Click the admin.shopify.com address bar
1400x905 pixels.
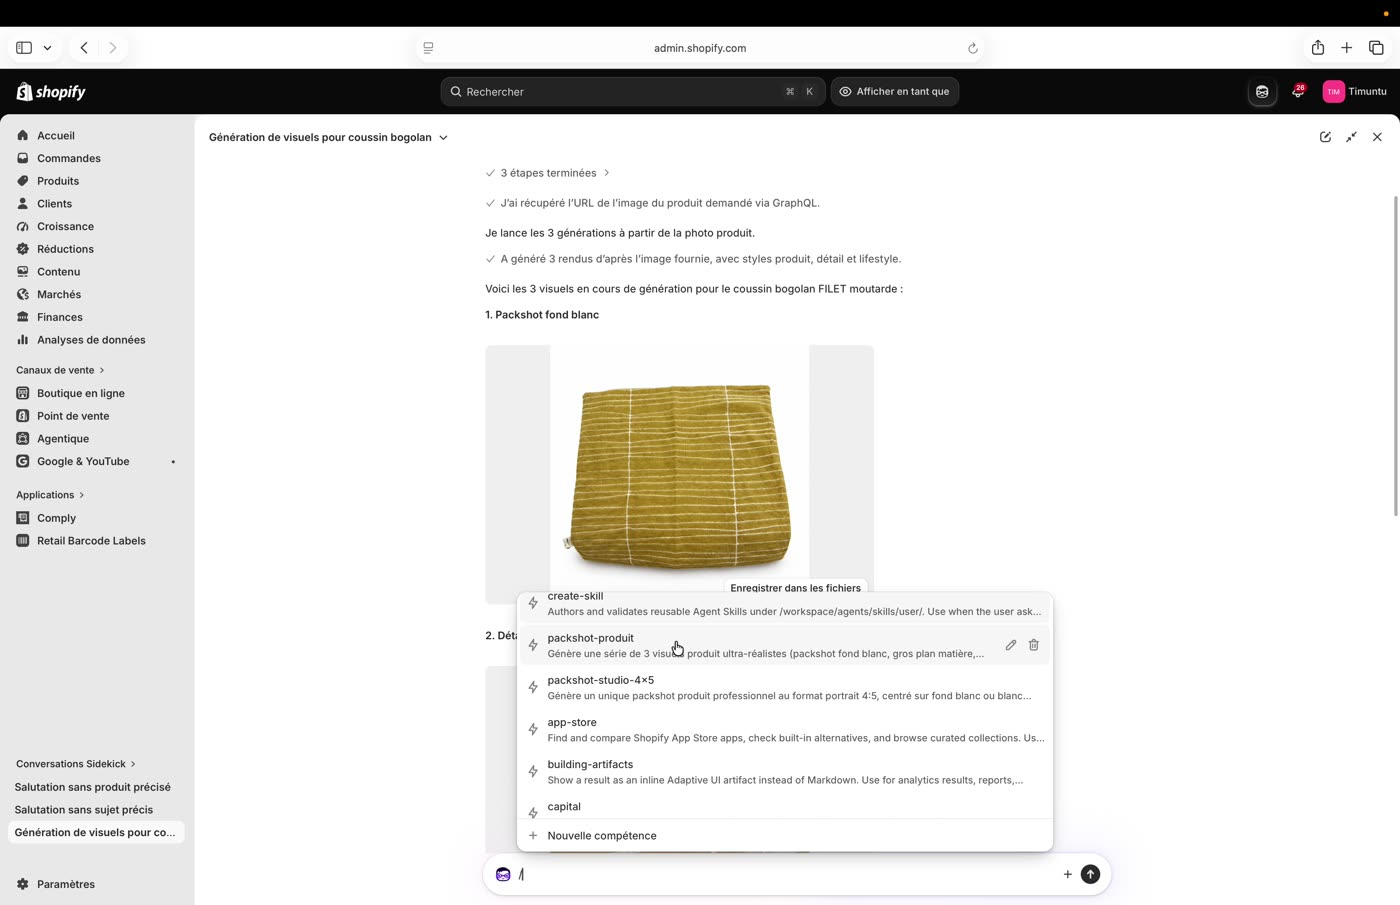(700, 48)
